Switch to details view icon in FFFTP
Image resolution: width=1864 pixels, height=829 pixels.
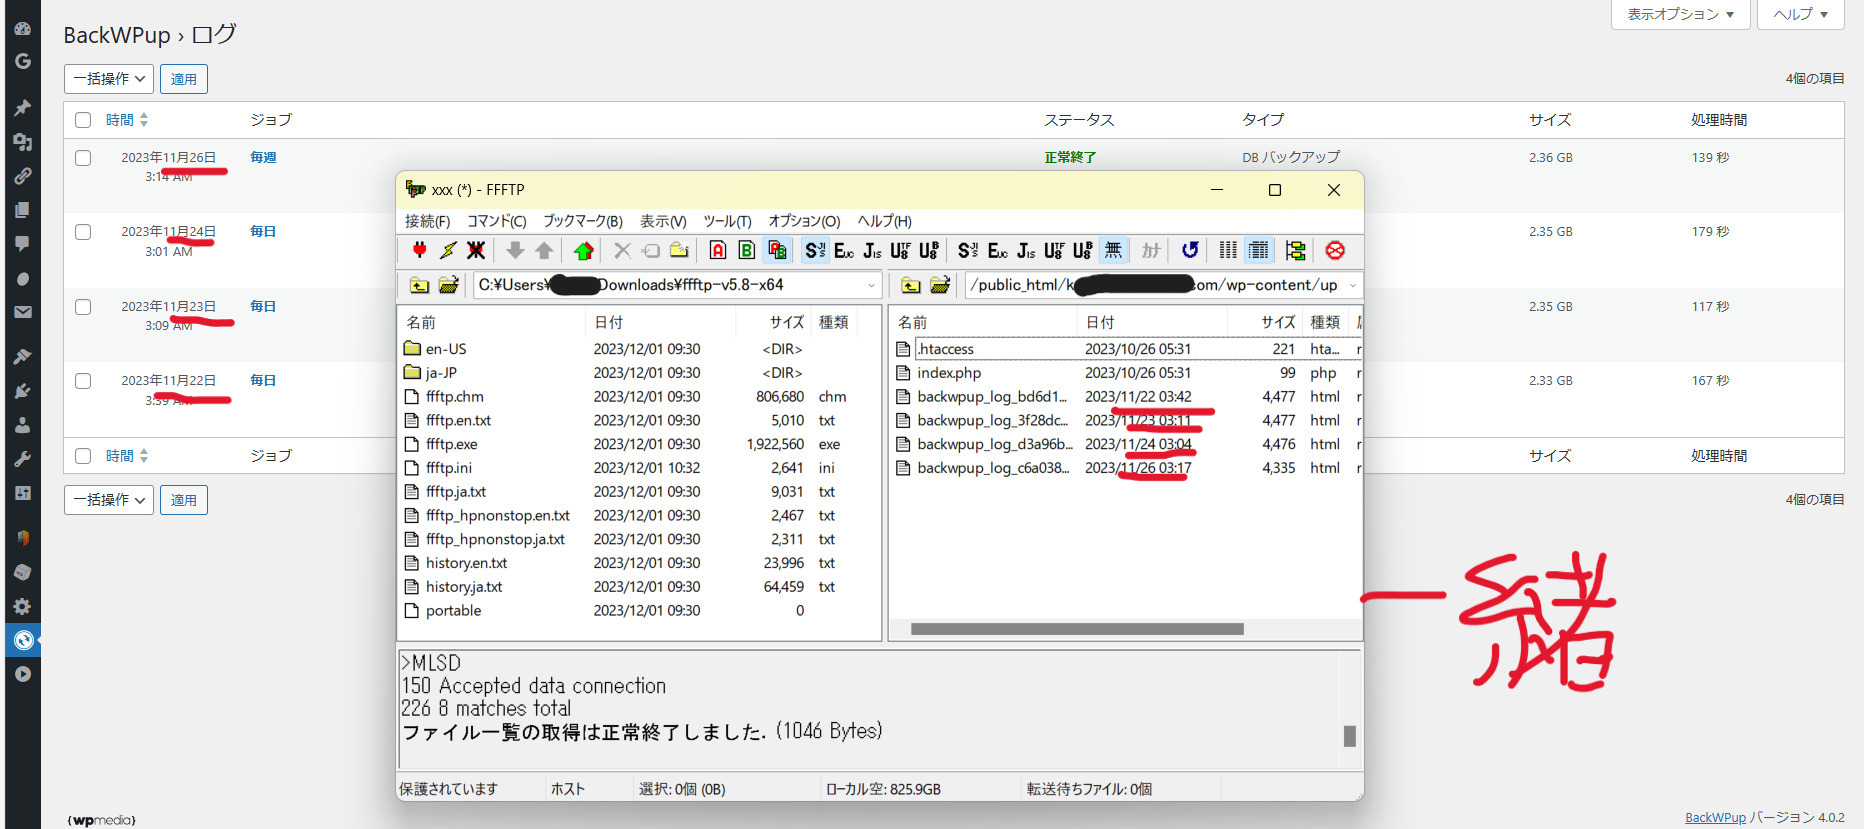[x=1259, y=250]
